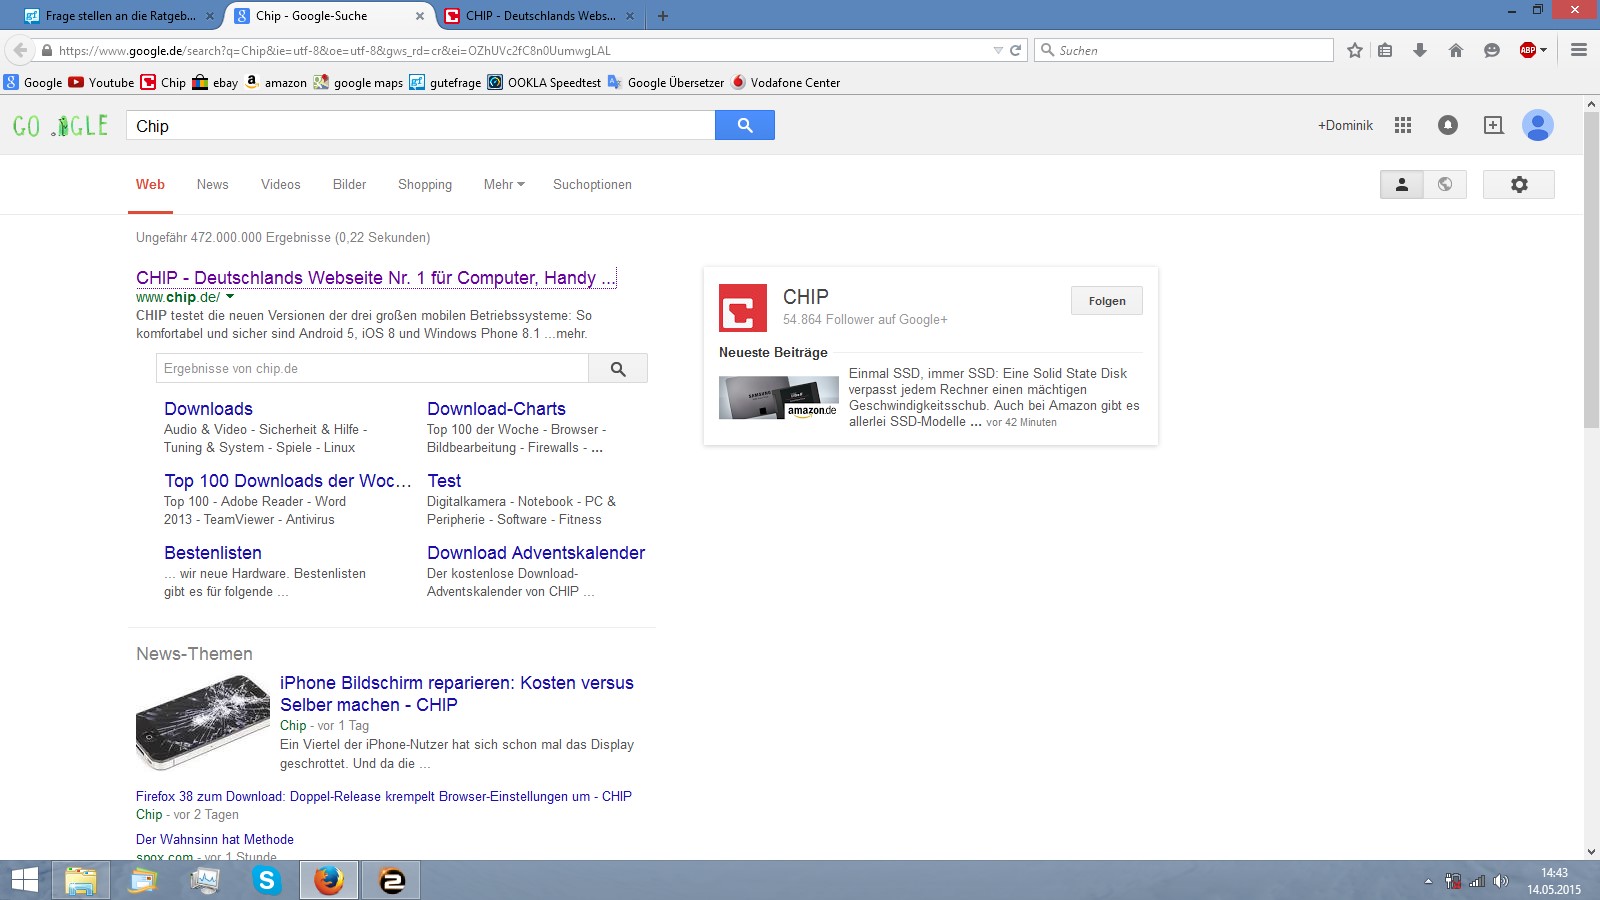
Task: Select the News search tab
Action: click(x=212, y=184)
